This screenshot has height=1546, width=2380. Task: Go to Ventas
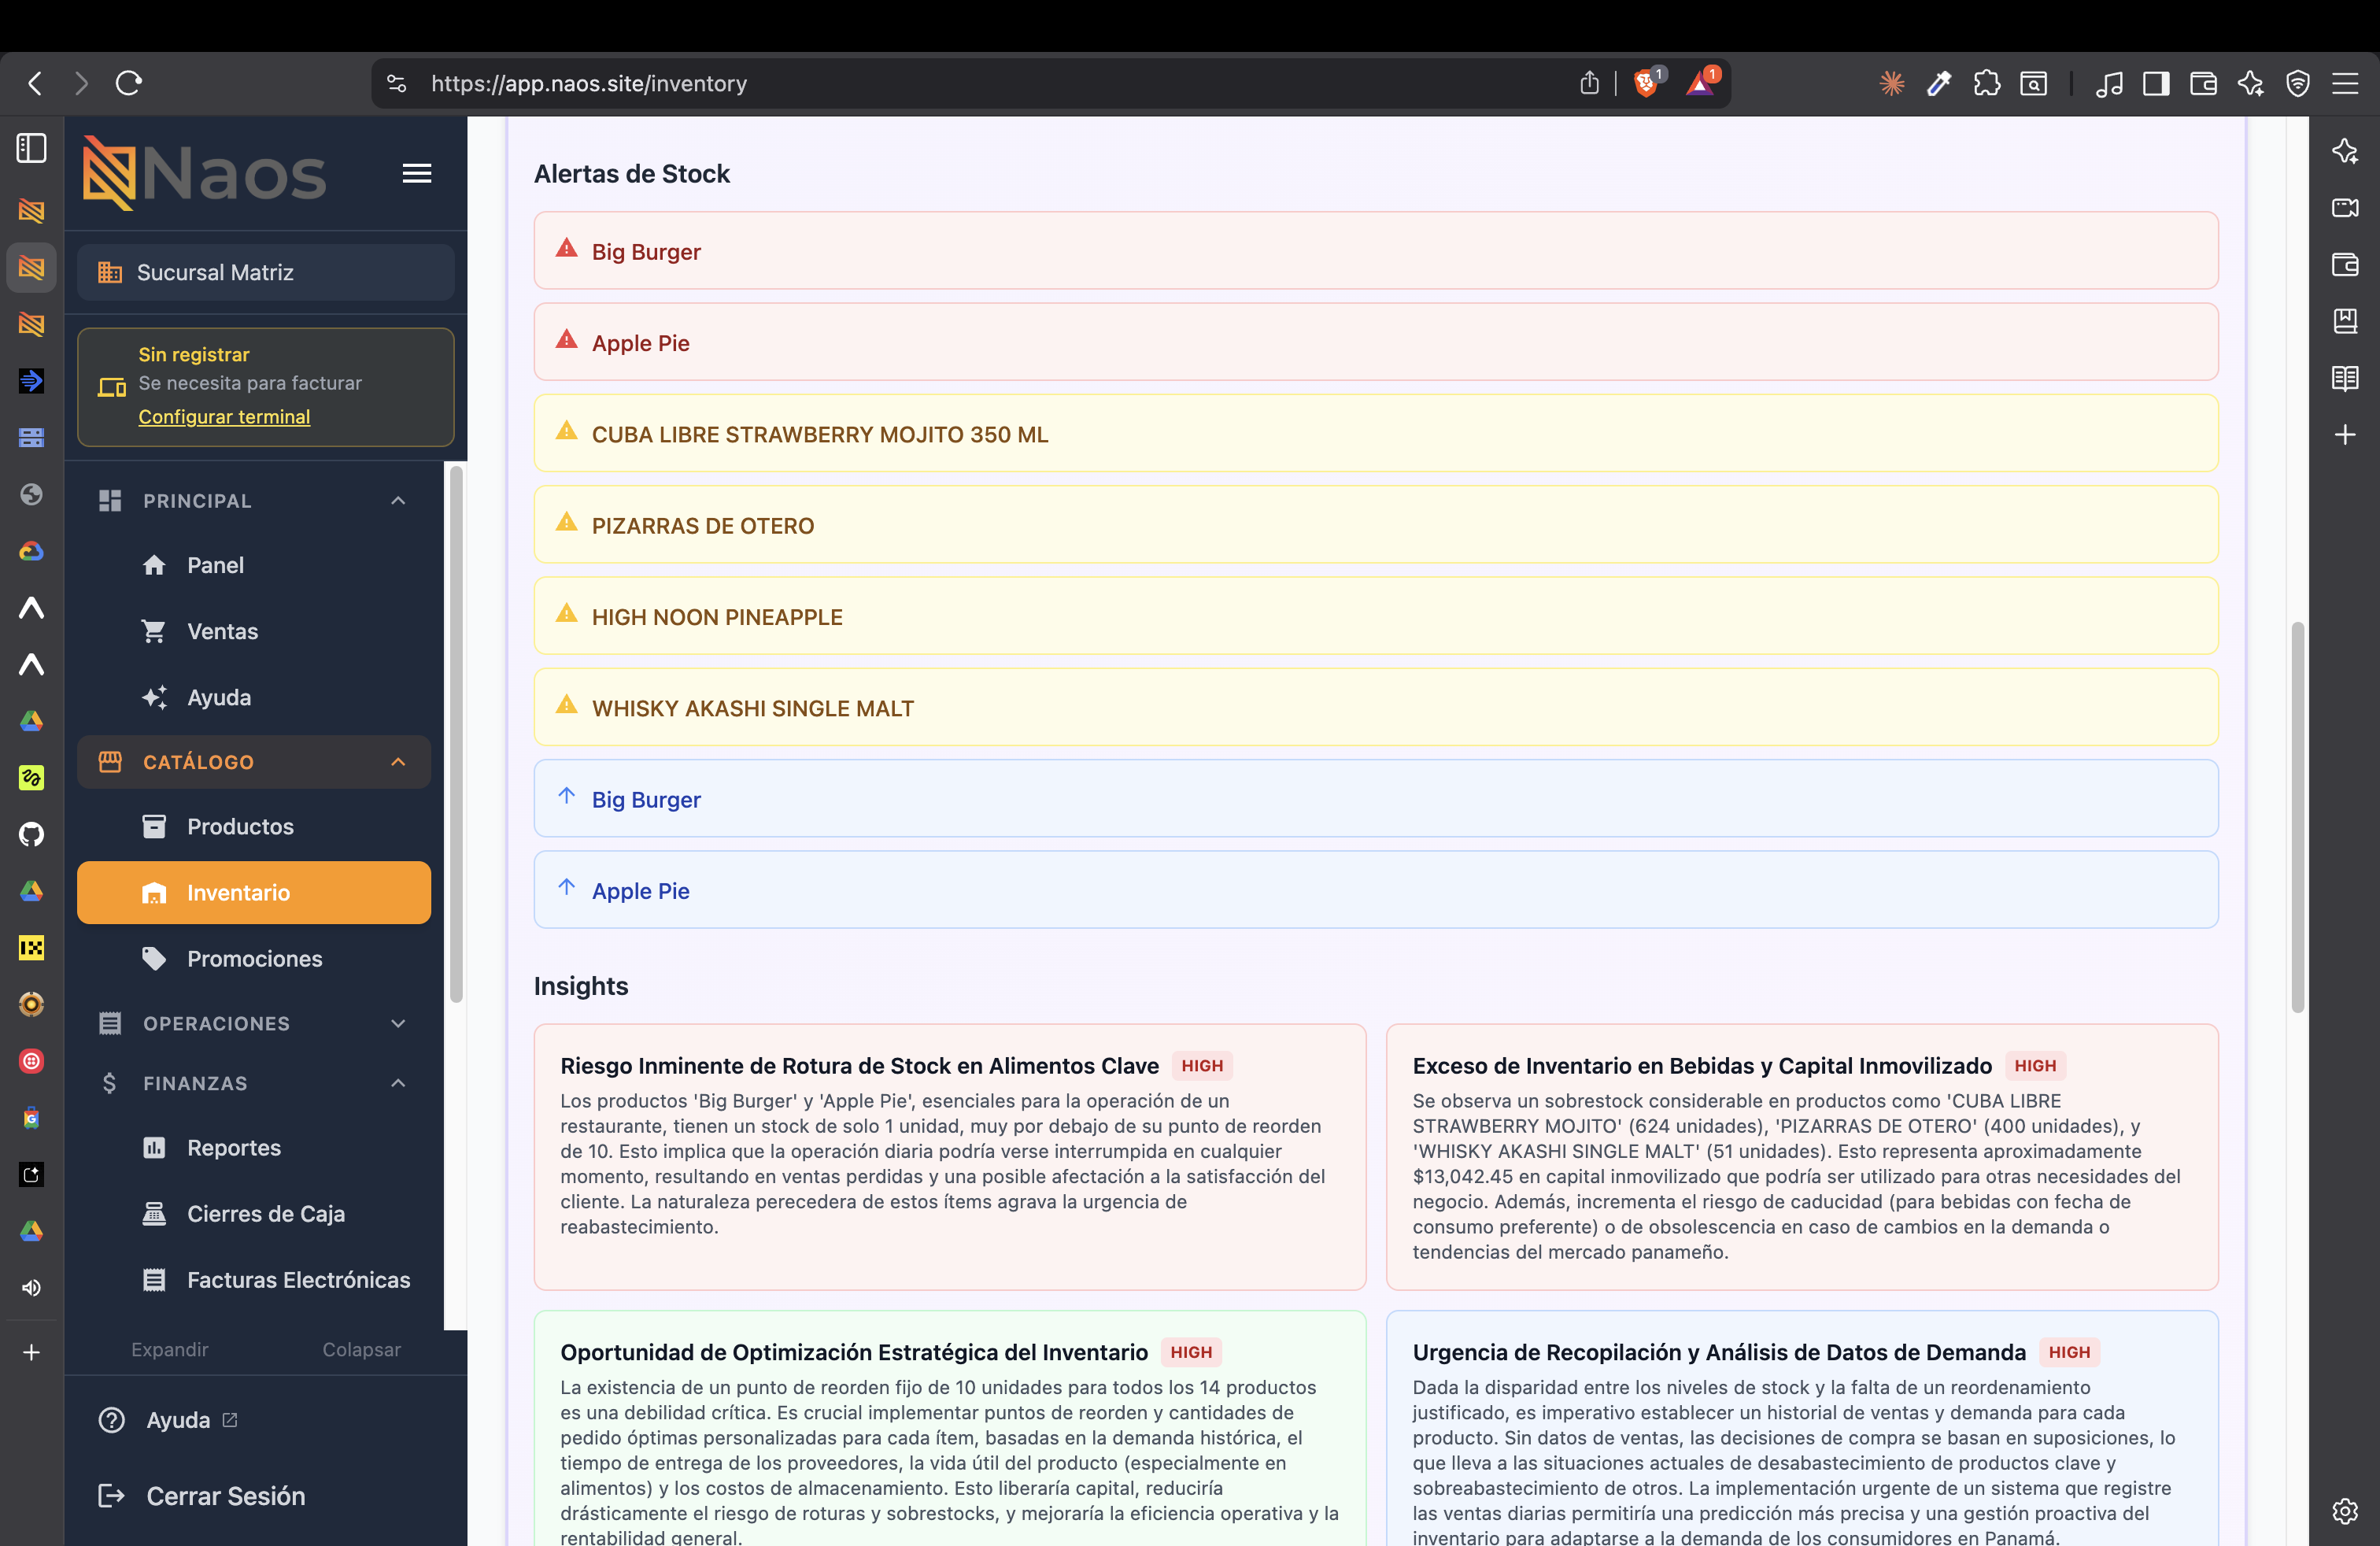click(x=254, y=631)
